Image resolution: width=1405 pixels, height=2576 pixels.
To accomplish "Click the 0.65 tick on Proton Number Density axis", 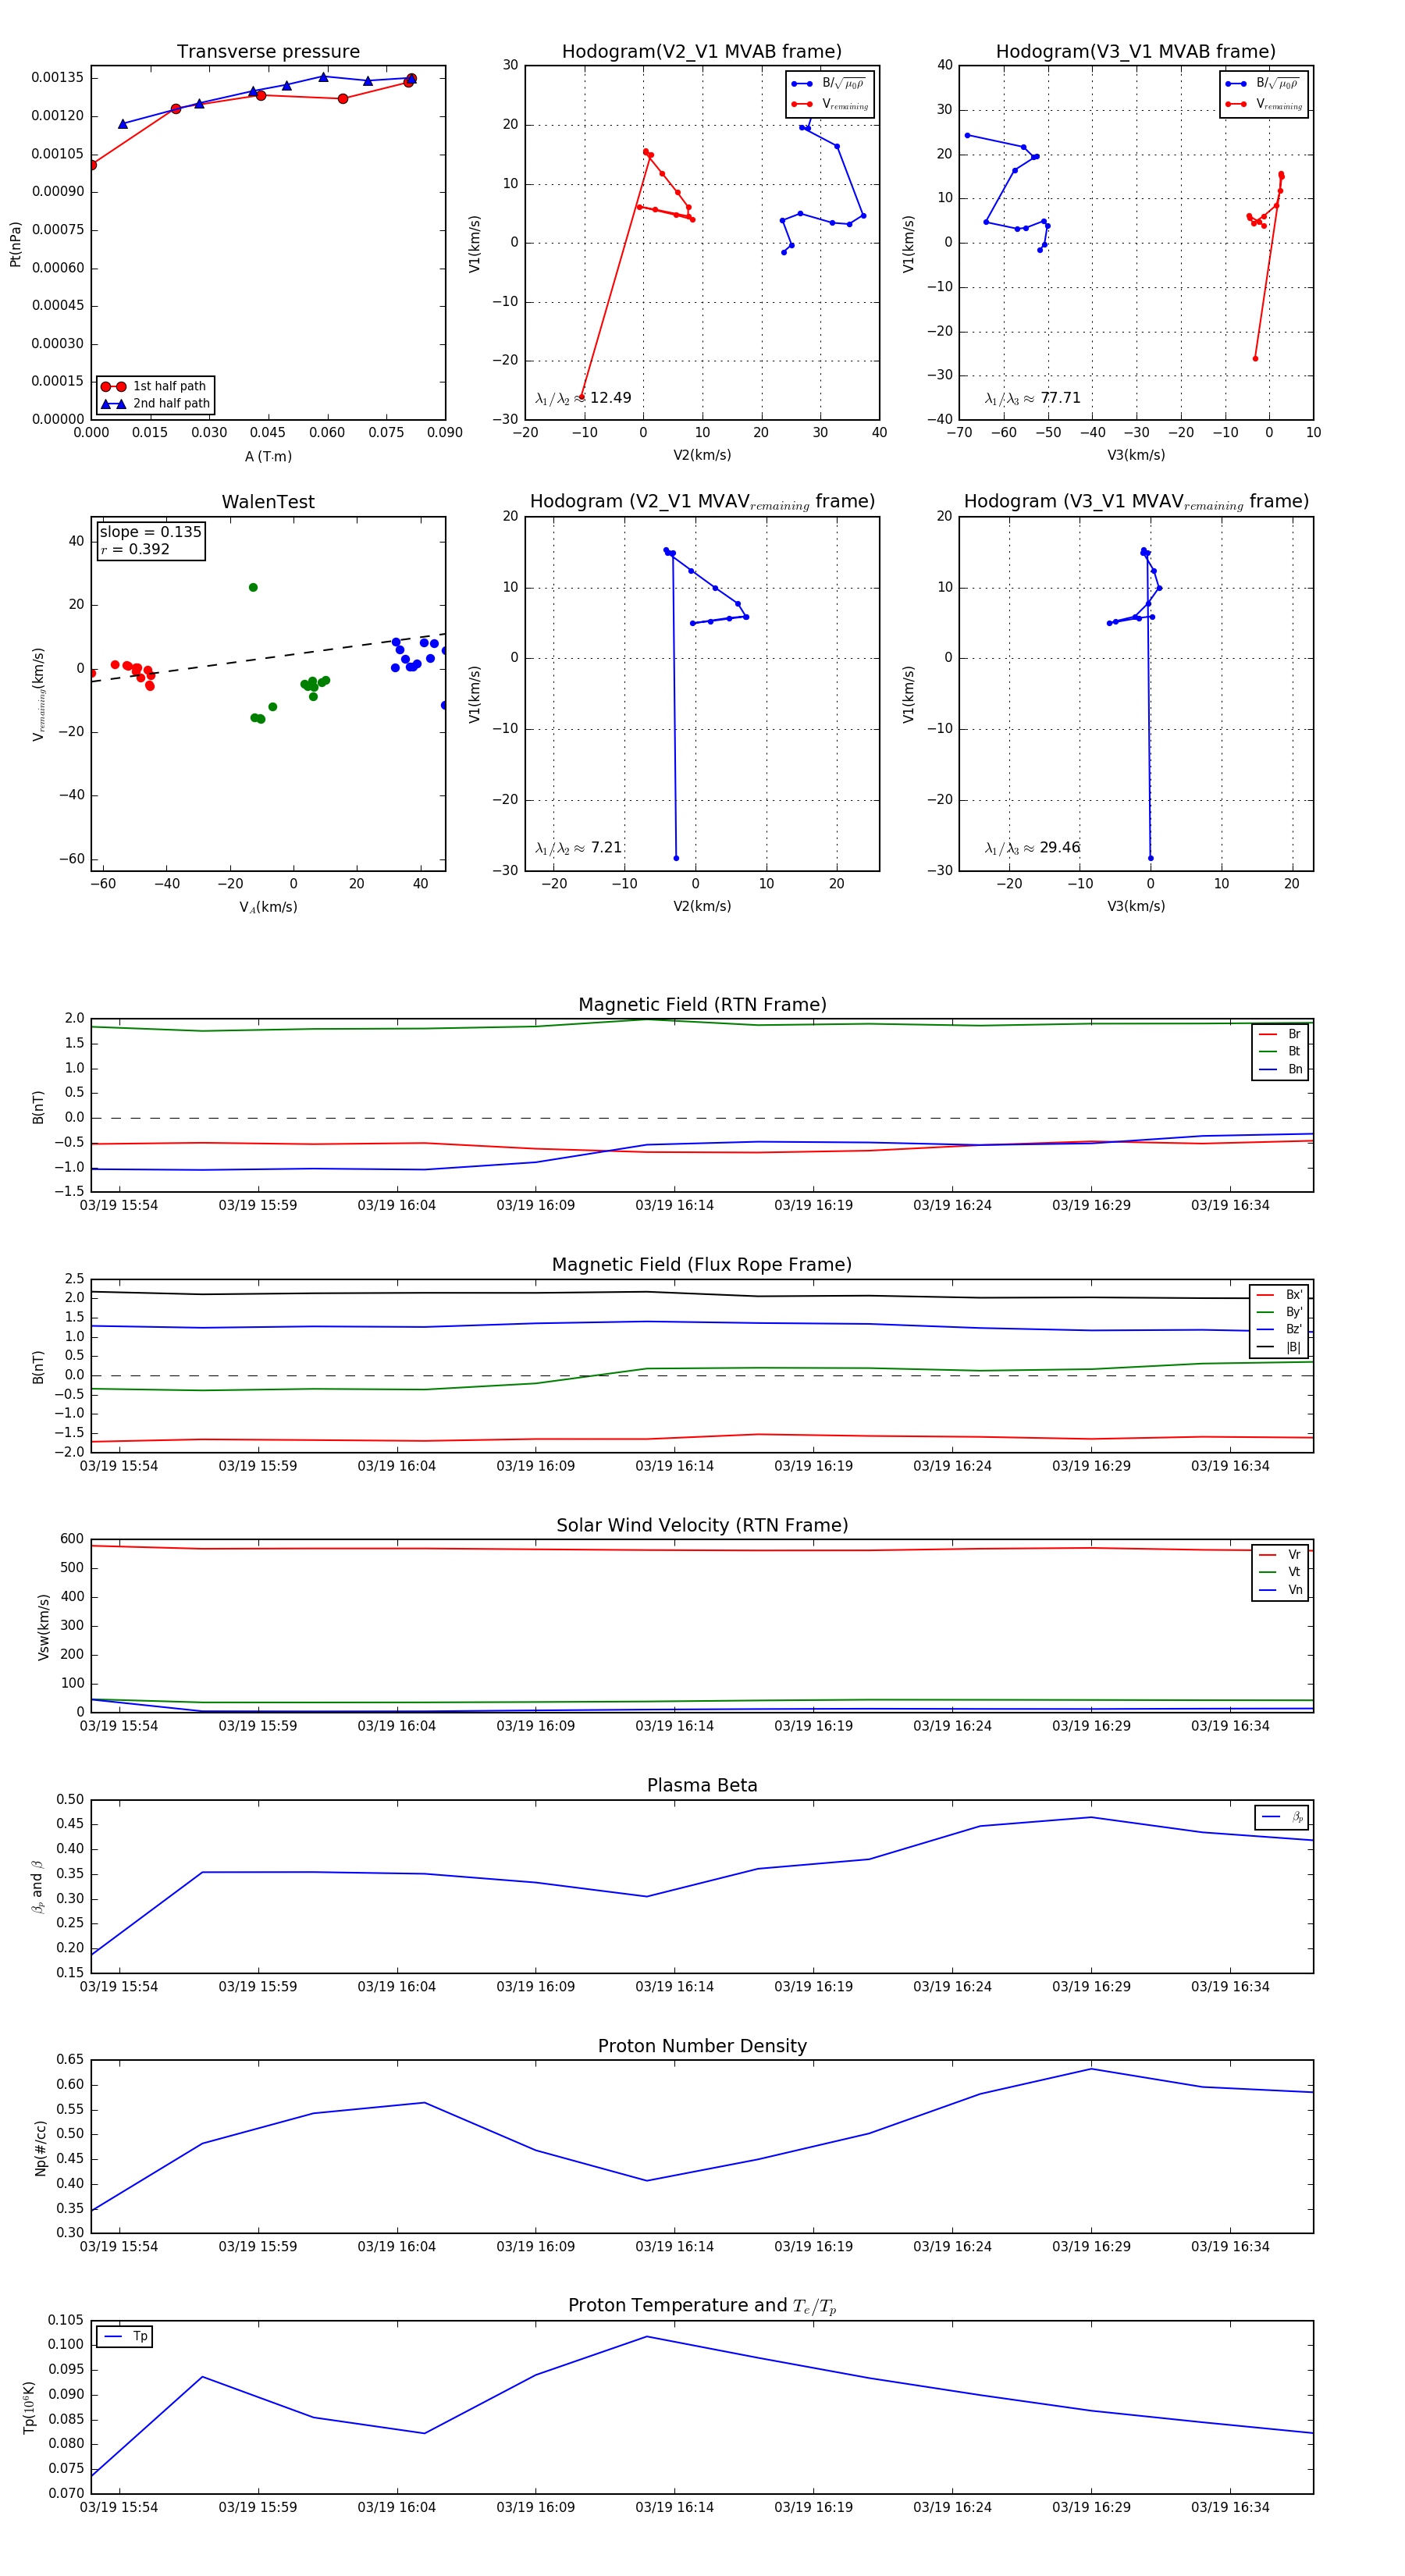I will 70,2060.
